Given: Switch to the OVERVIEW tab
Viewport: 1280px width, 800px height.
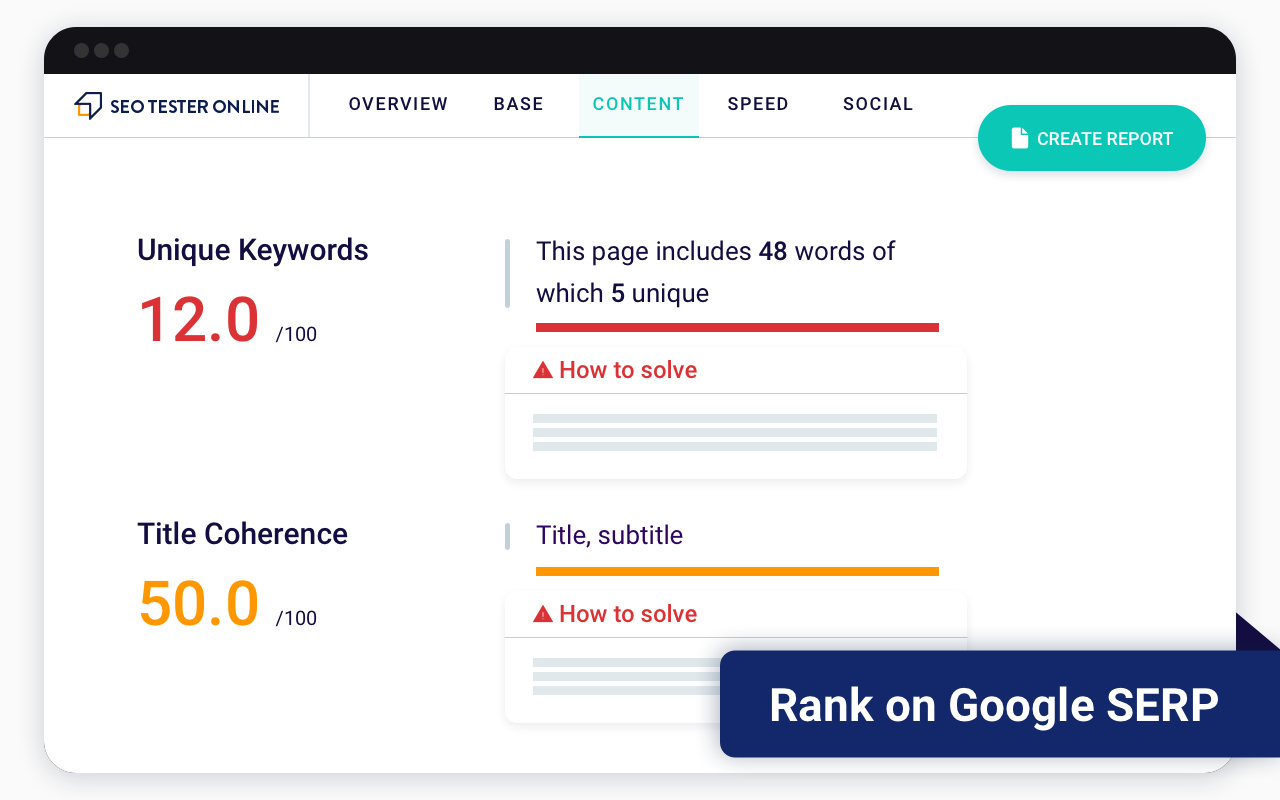Looking at the screenshot, I should pyautogui.click(x=398, y=104).
